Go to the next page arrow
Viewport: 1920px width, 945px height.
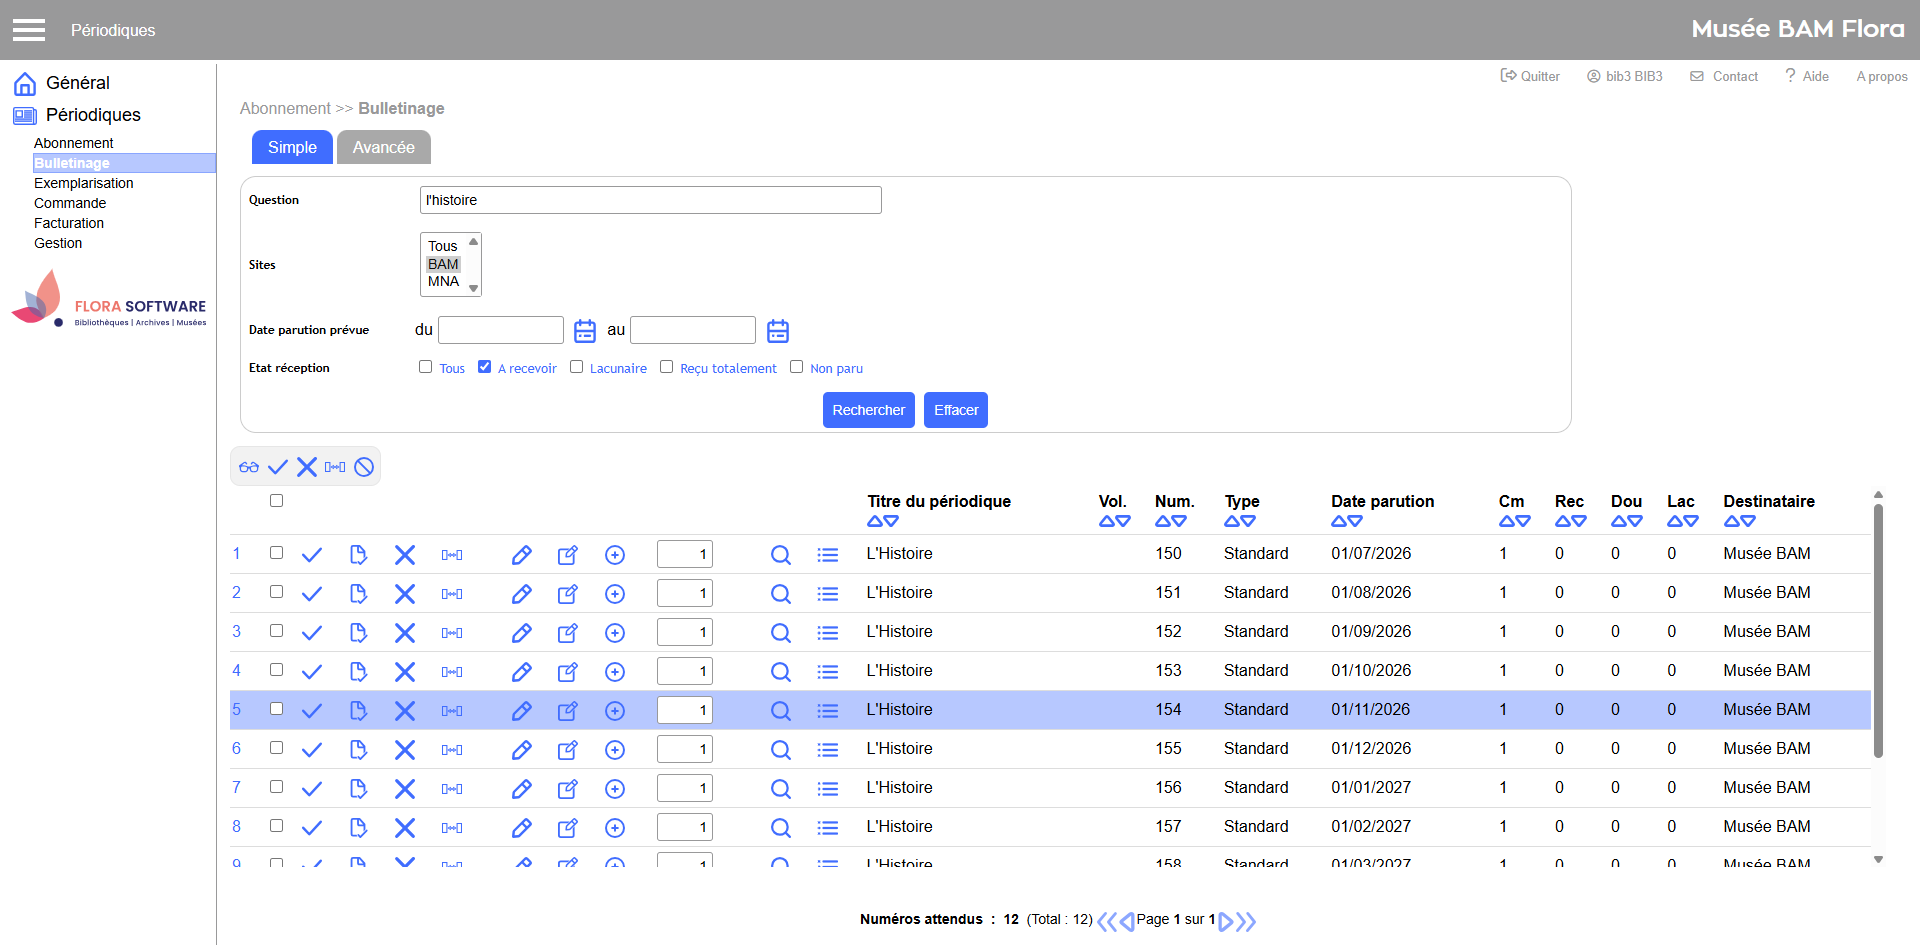1225,921
